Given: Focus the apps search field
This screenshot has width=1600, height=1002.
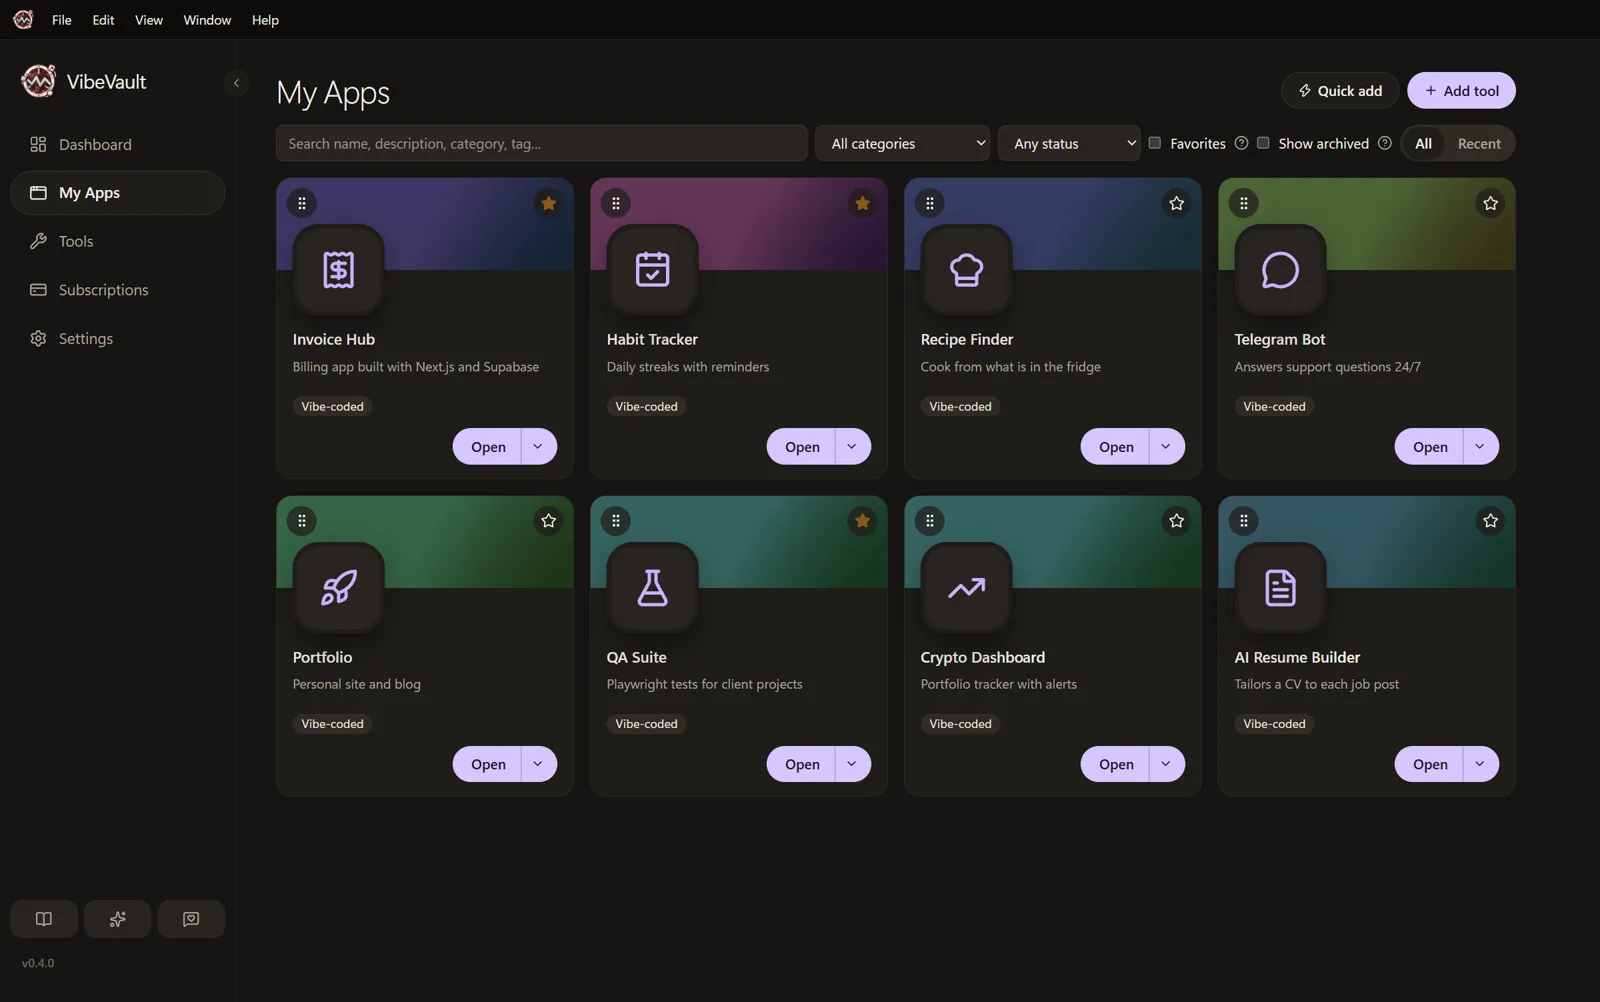Looking at the screenshot, I should coord(541,143).
